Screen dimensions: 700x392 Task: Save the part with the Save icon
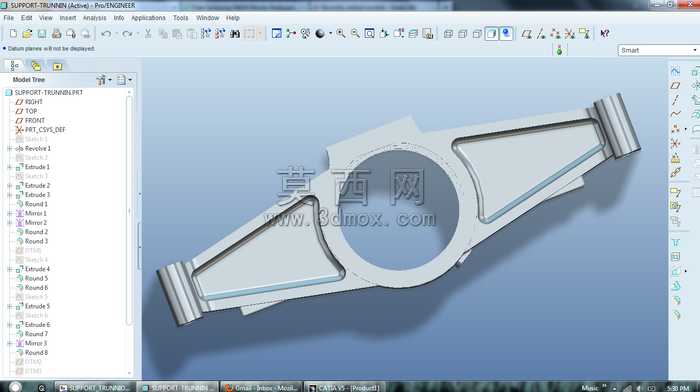(42, 33)
